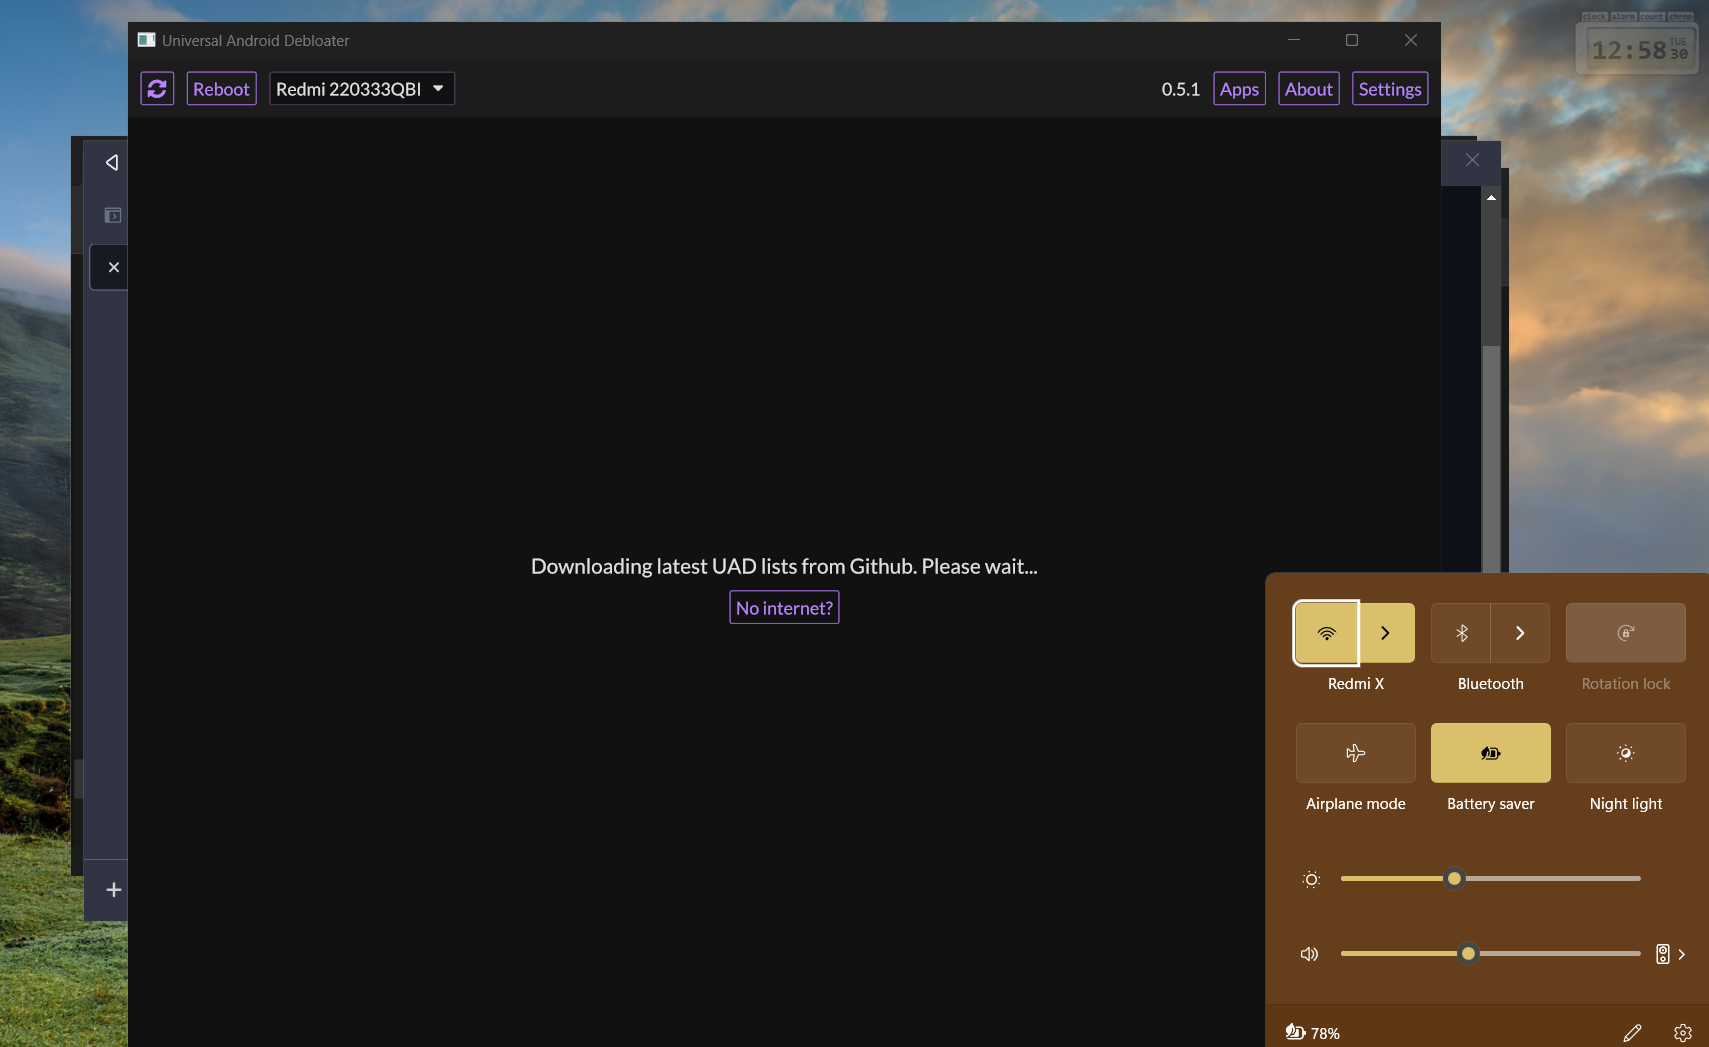
Task: Minimize the Universal Android Debloater window
Action: pyautogui.click(x=1294, y=40)
